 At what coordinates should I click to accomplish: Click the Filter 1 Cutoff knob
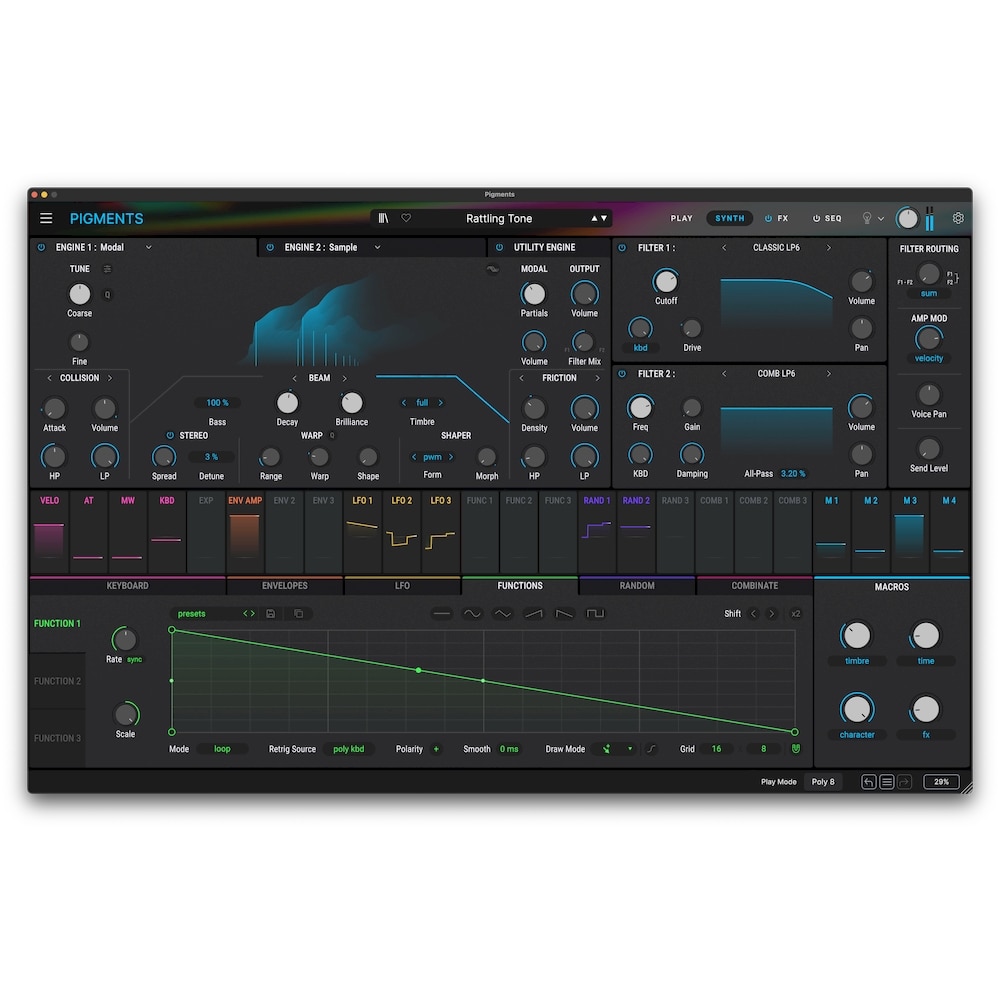click(x=665, y=281)
